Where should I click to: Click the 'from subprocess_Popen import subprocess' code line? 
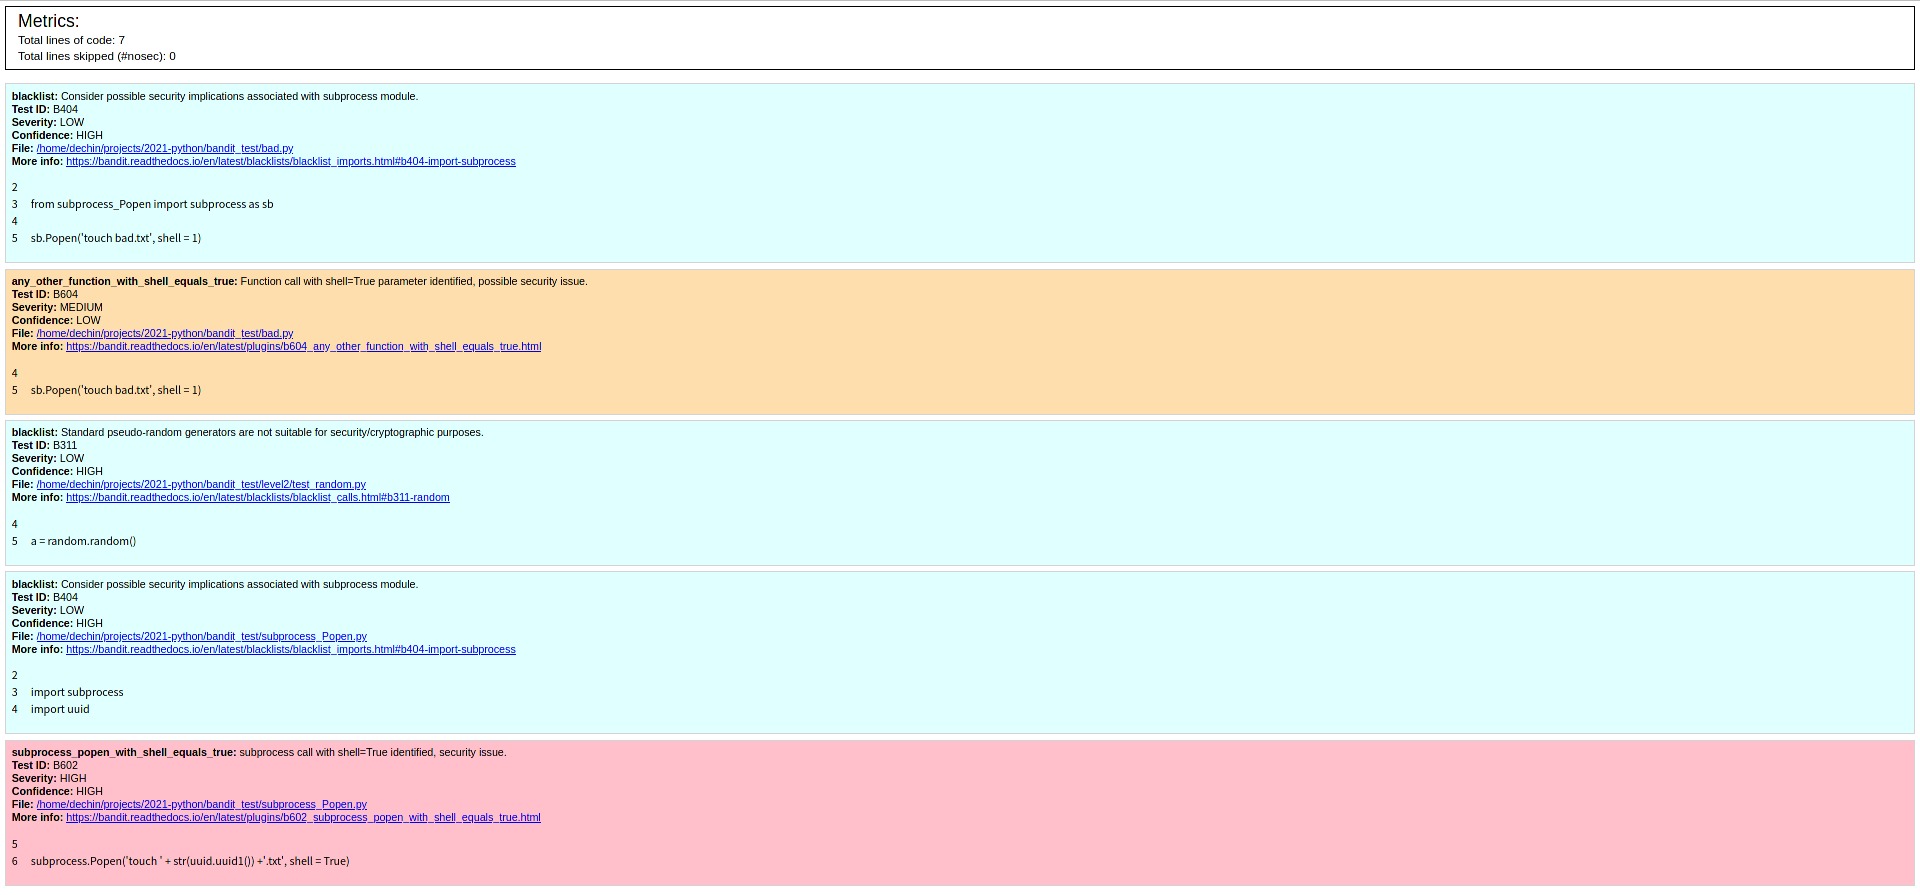click(152, 204)
